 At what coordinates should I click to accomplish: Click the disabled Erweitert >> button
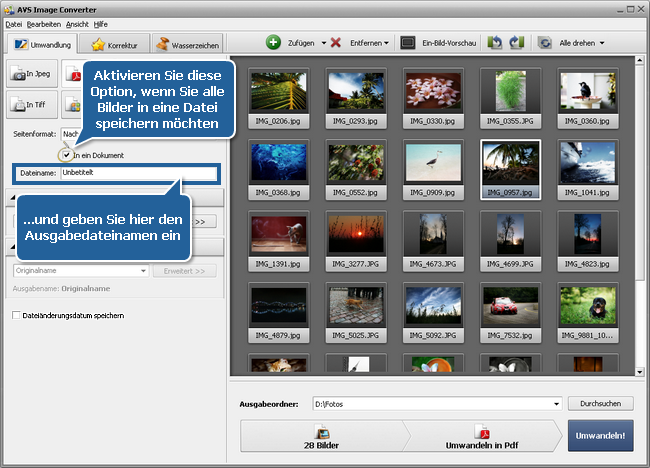pyautogui.click(x=184, y=271)
